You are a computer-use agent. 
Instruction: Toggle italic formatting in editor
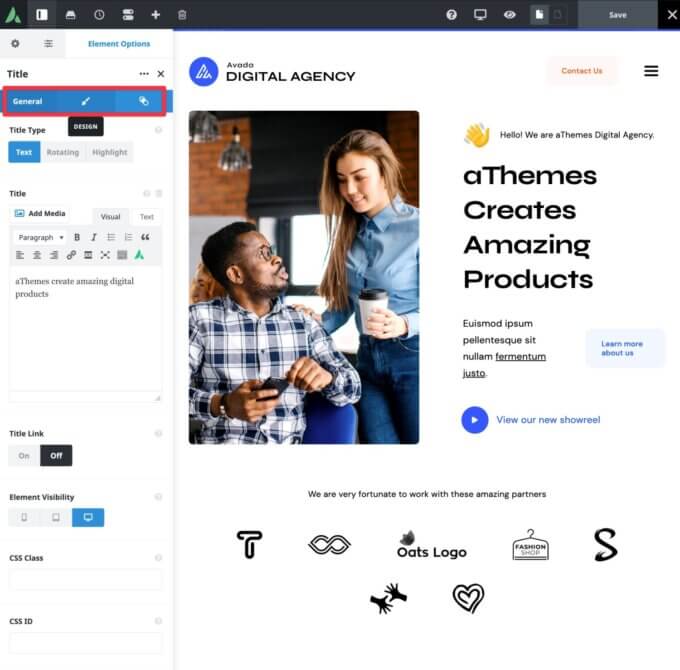[x=94, y=237]
